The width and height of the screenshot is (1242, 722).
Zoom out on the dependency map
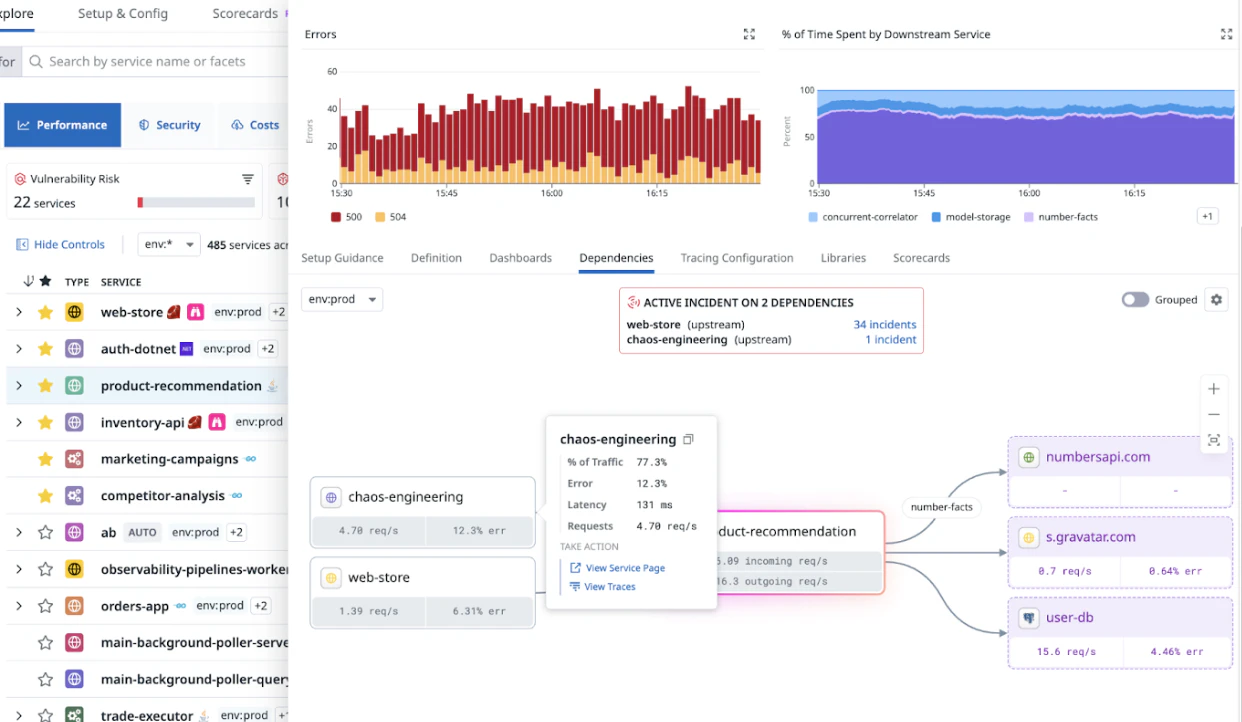pyautogui.click(x=1214, y=414)
